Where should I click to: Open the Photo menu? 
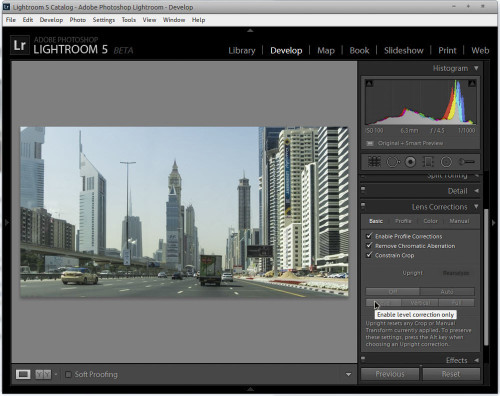point(78,20)
